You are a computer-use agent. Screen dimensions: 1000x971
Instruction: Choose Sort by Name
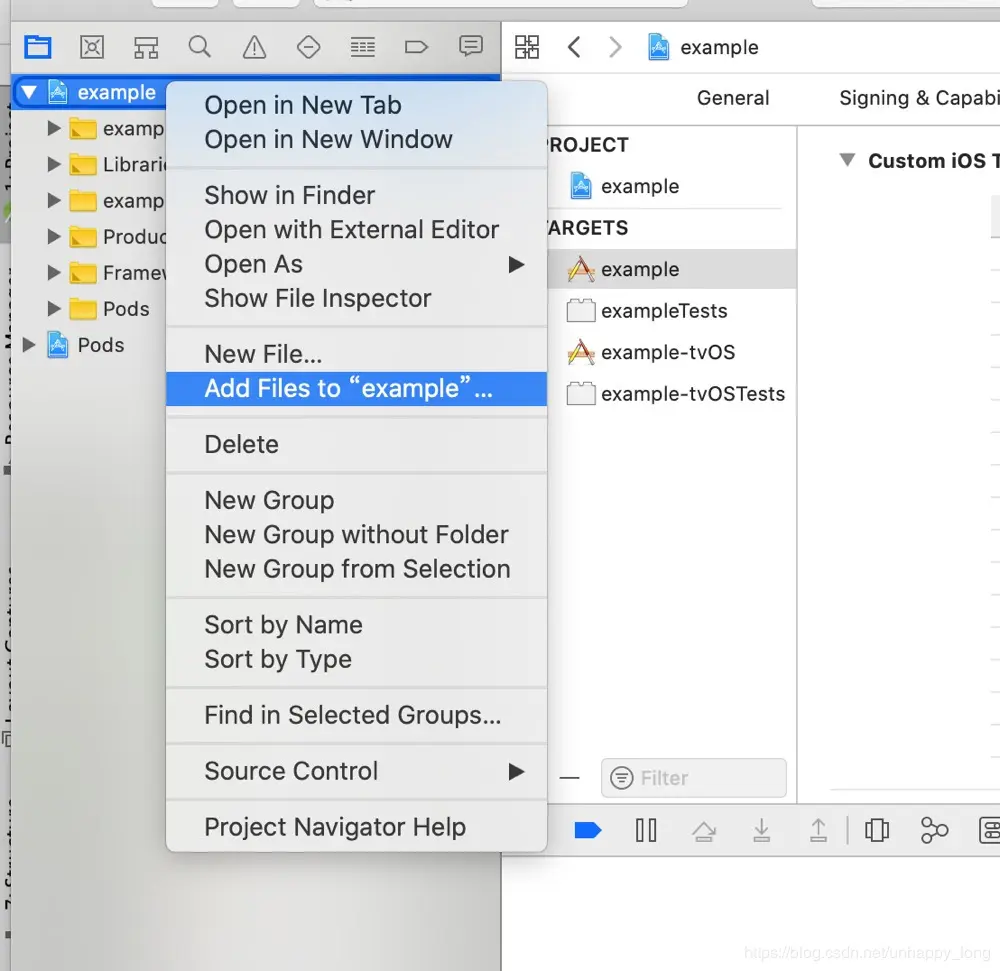click(x=357, y=625)
